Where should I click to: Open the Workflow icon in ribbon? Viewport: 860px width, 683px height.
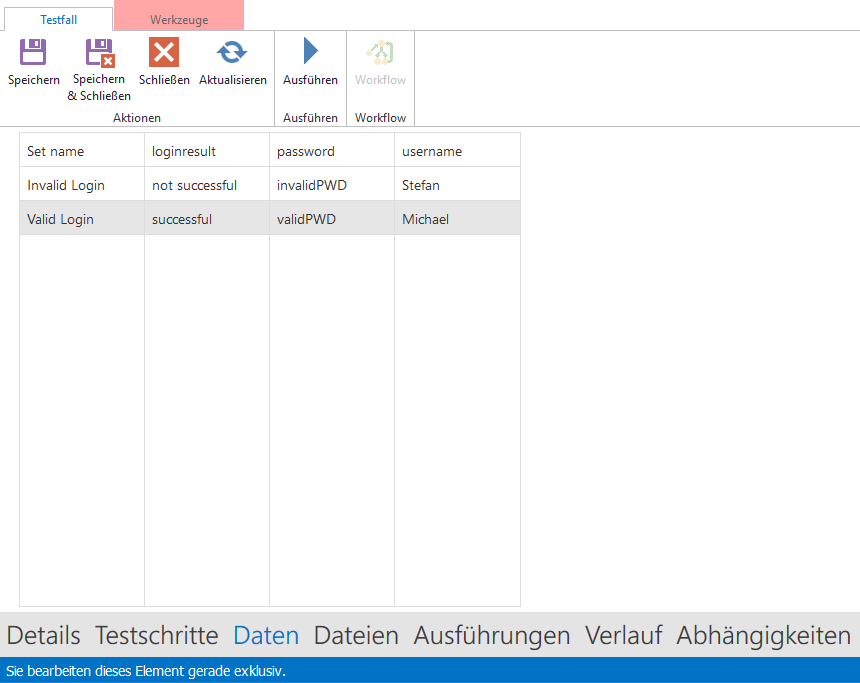[380, 53]
